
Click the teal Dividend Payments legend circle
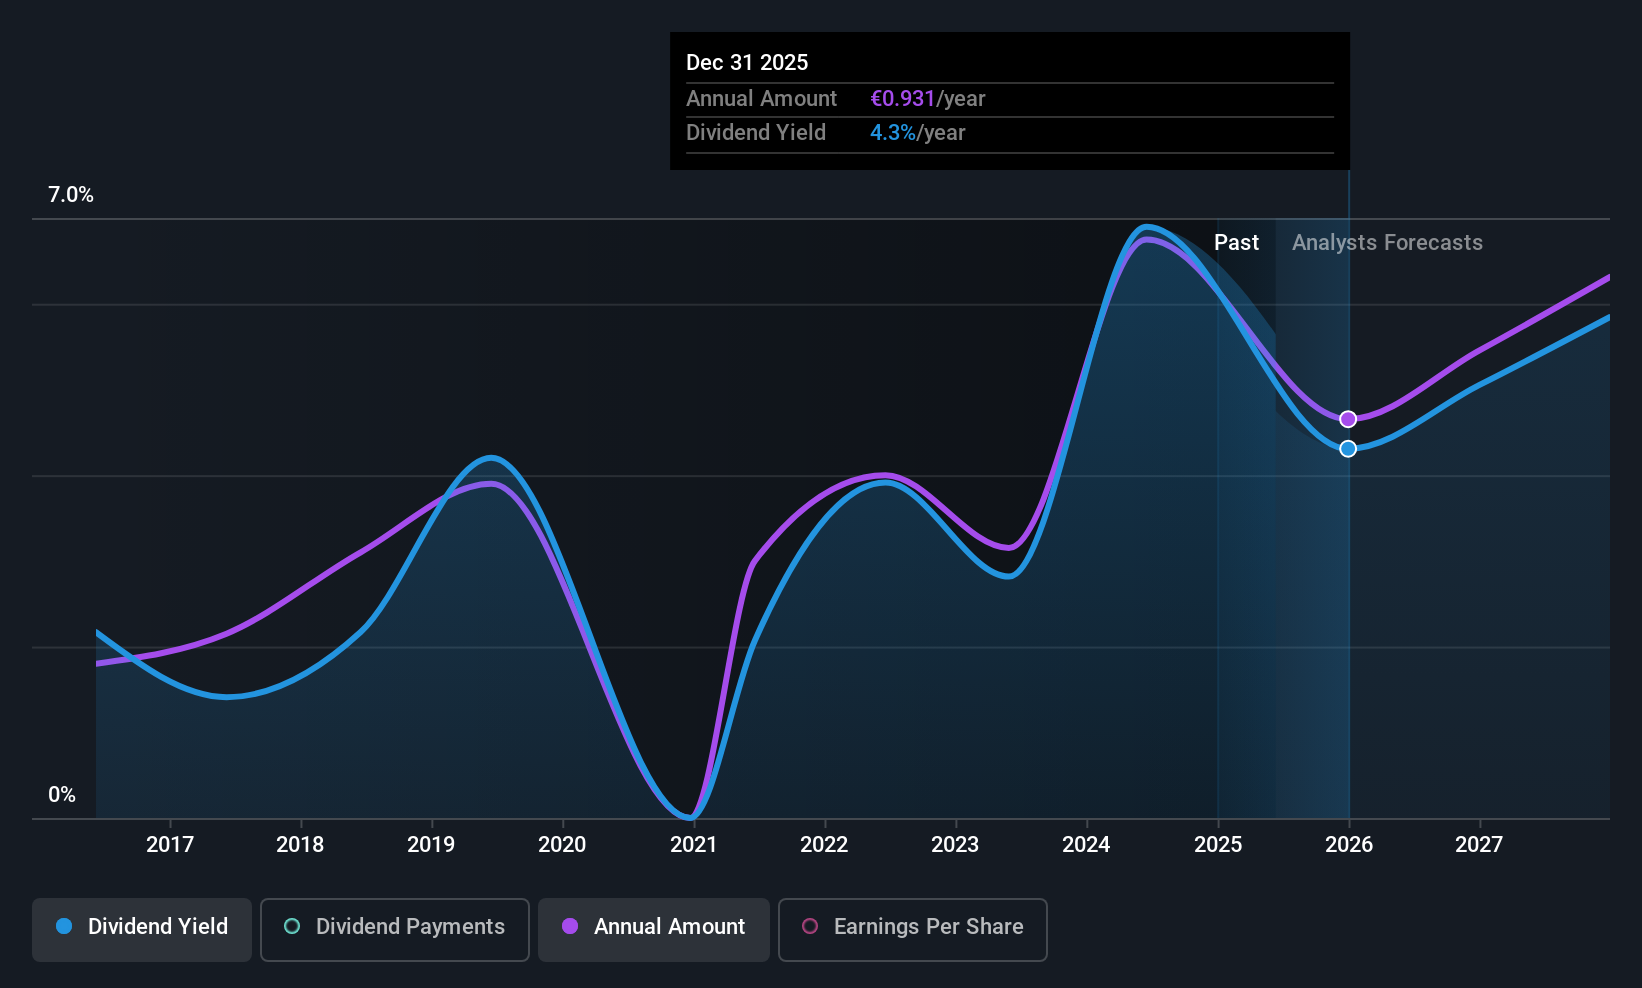292,927
